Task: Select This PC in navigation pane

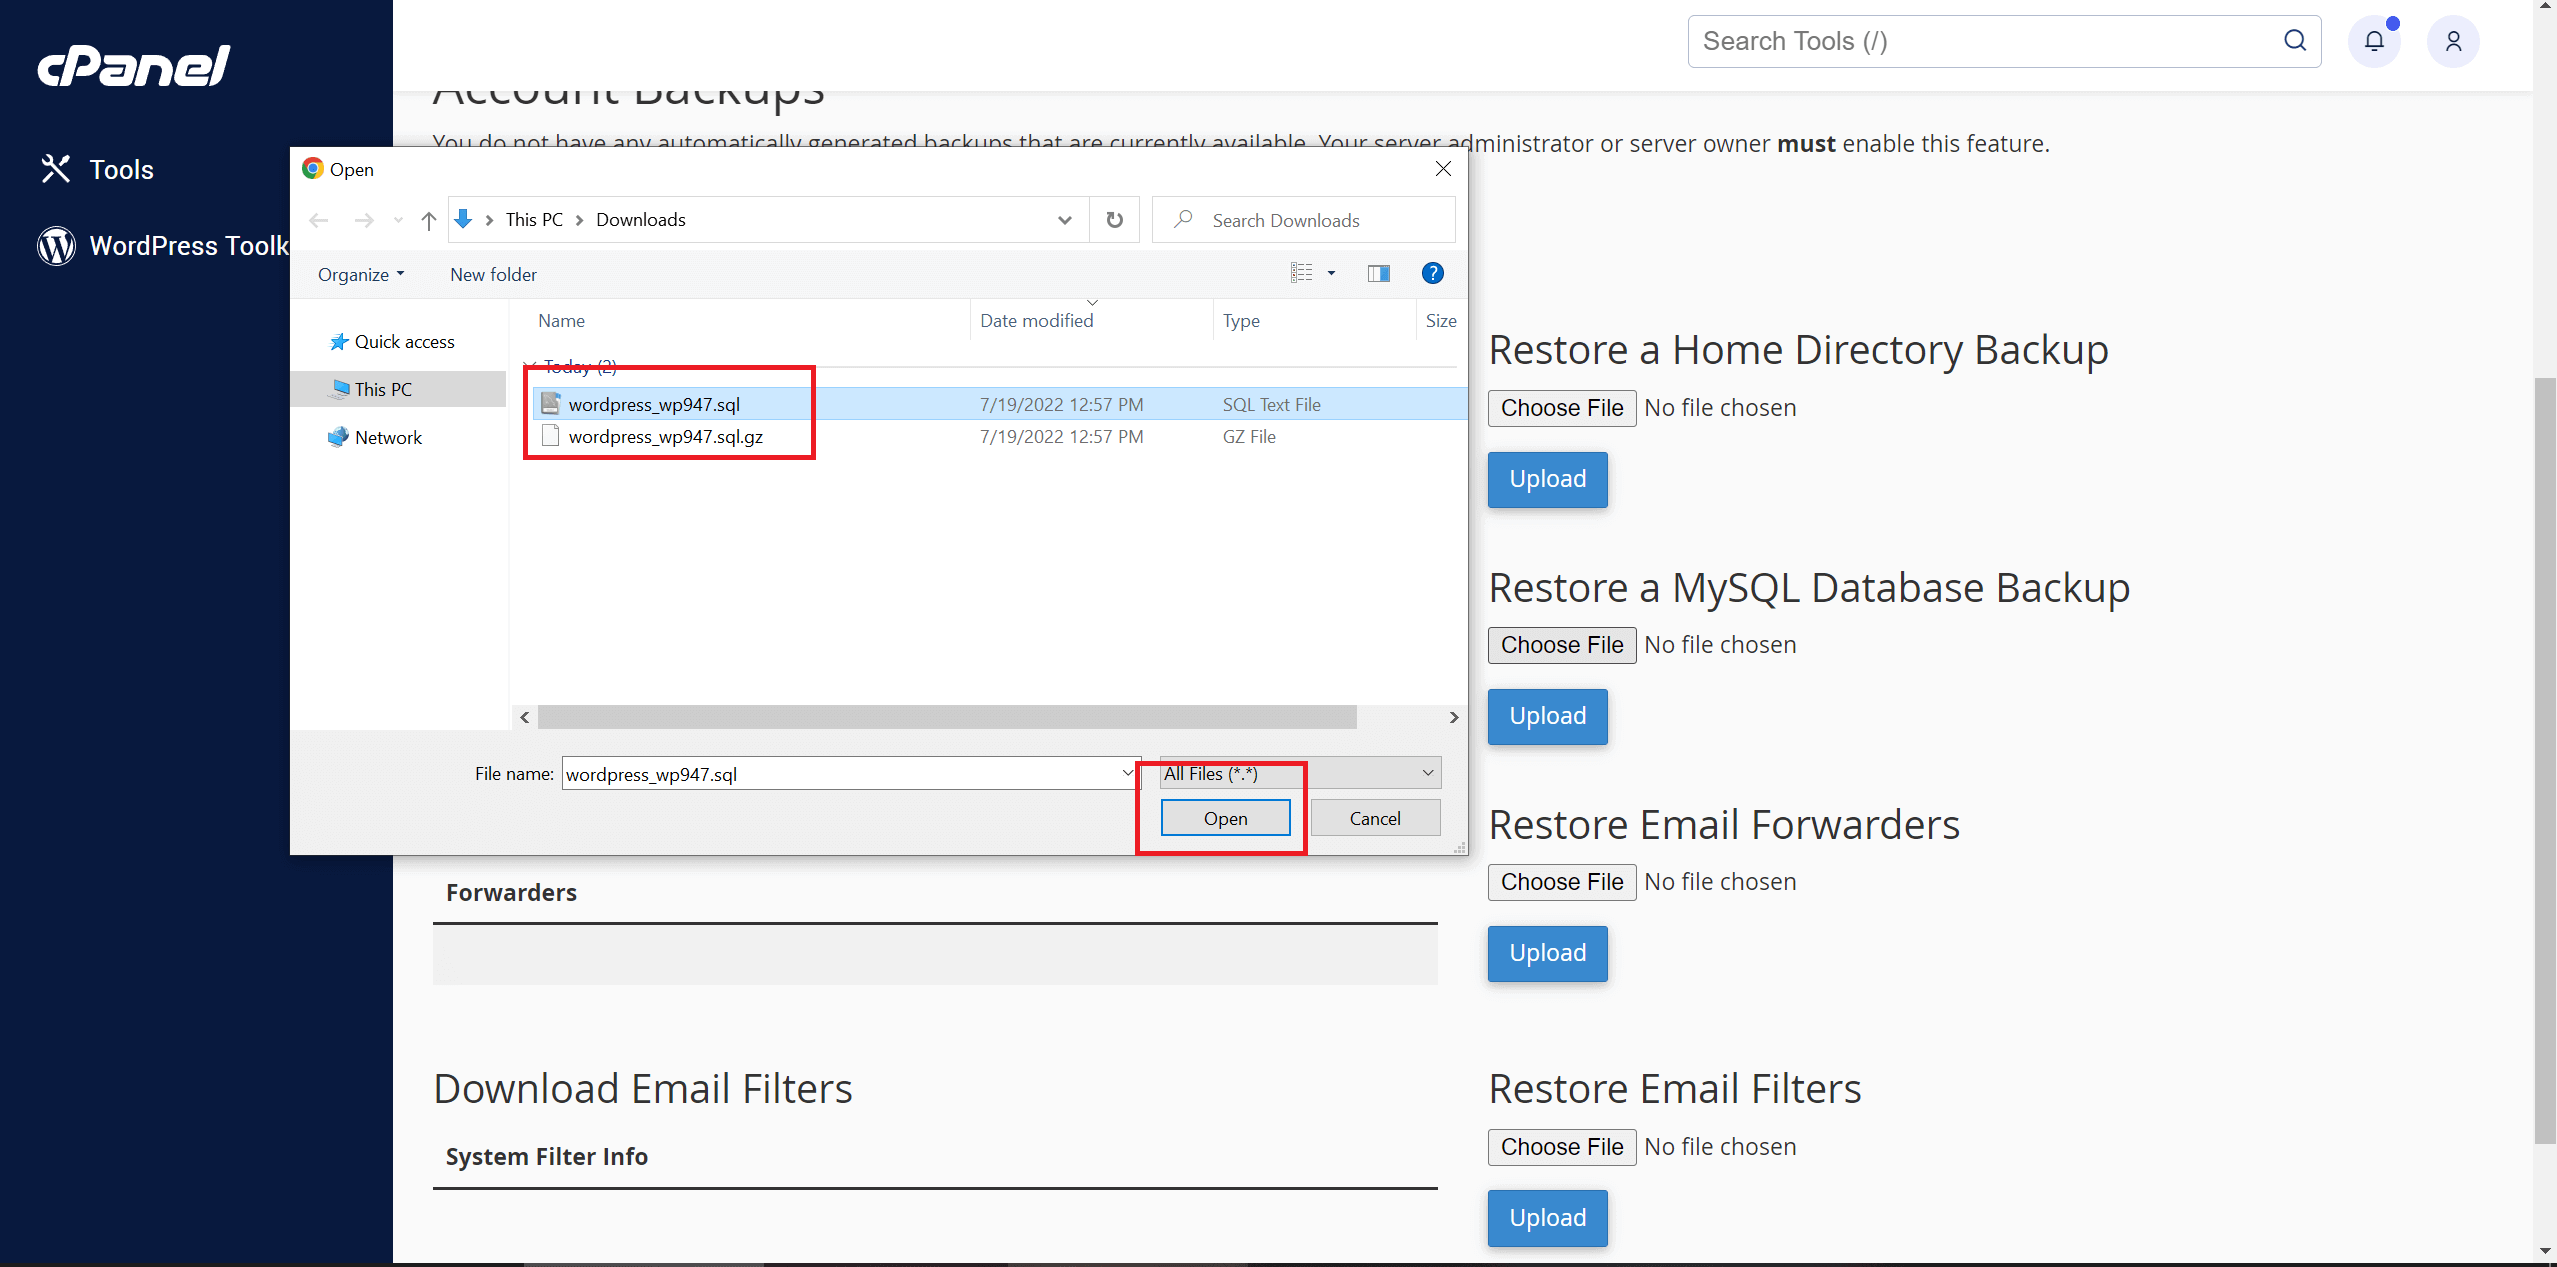Action: pyautogui.click(x=399, y=389)
